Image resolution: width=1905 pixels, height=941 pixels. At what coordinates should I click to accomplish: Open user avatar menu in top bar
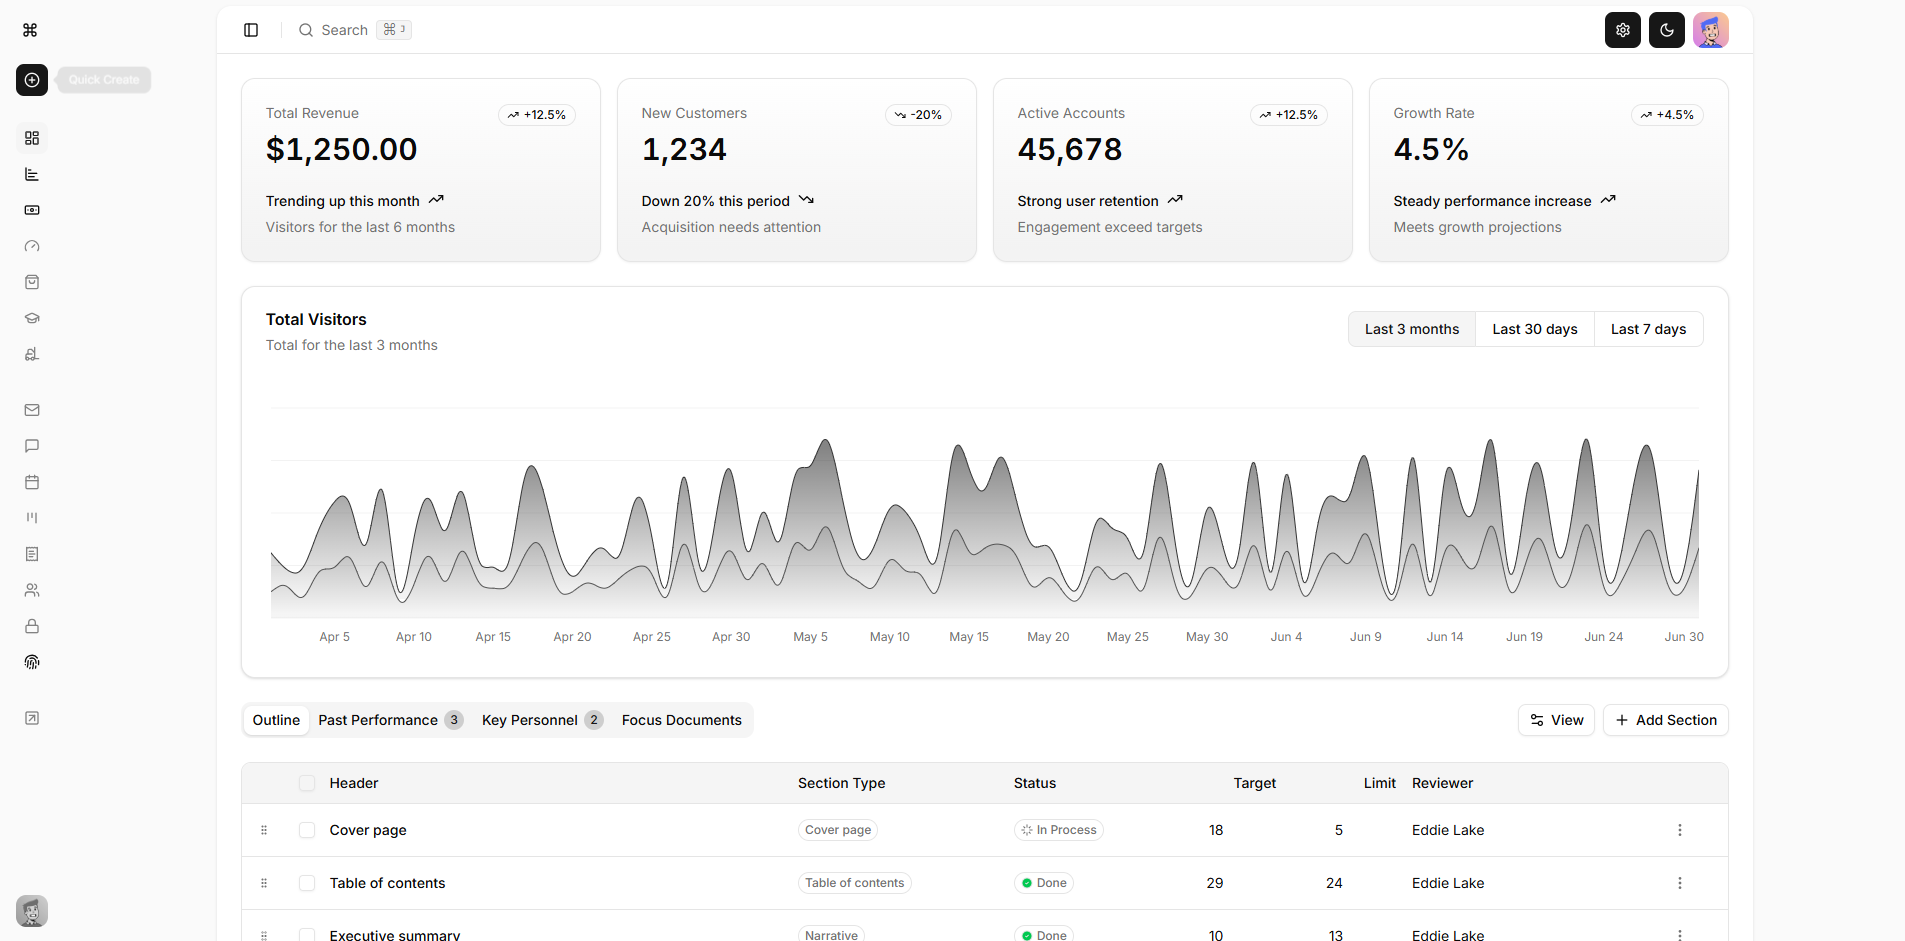[x=1711, y=30]
